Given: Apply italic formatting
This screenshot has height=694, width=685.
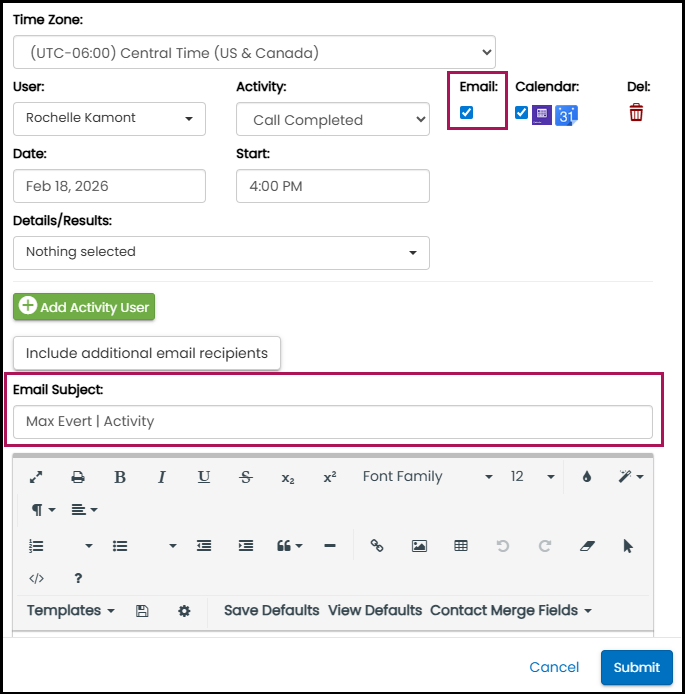Looking at the screenshot, I should [162, 477].
